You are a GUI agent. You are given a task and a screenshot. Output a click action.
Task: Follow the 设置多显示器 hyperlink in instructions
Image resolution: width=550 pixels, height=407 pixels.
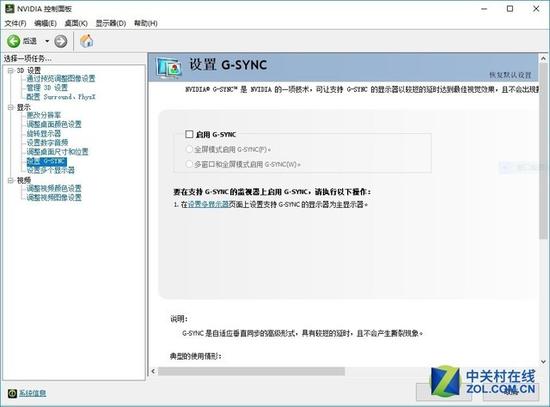(208, 204)
